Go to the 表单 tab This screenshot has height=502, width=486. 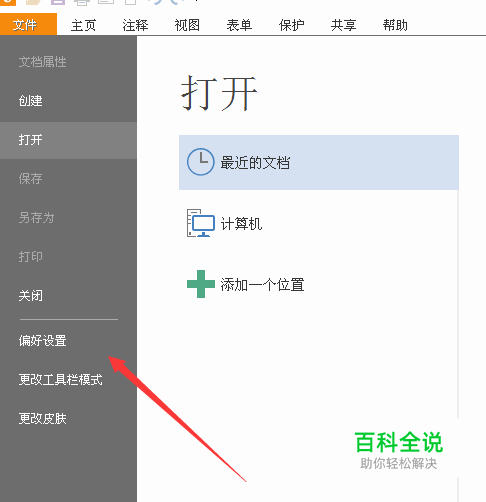tap(239, 25)
